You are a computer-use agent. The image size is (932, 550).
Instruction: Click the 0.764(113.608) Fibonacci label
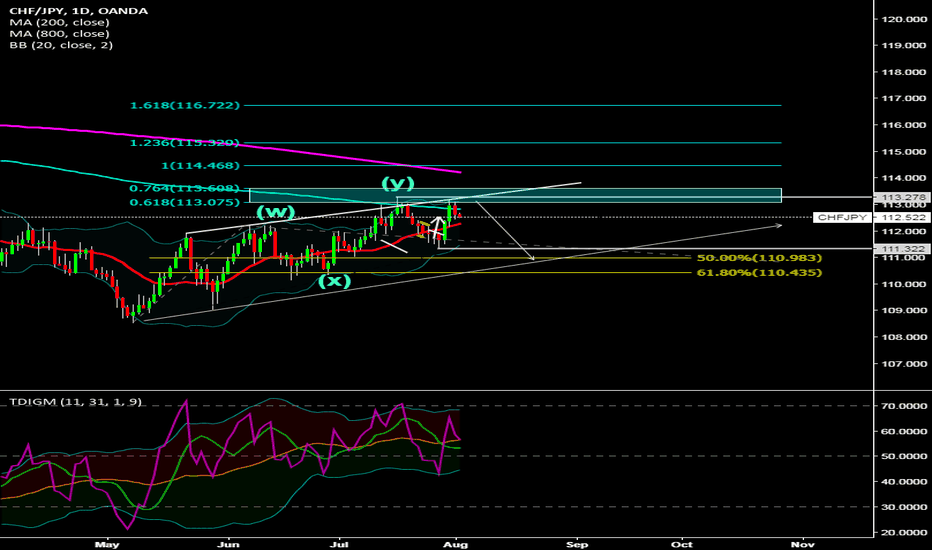pyautogui.click(x=185, y=188)
